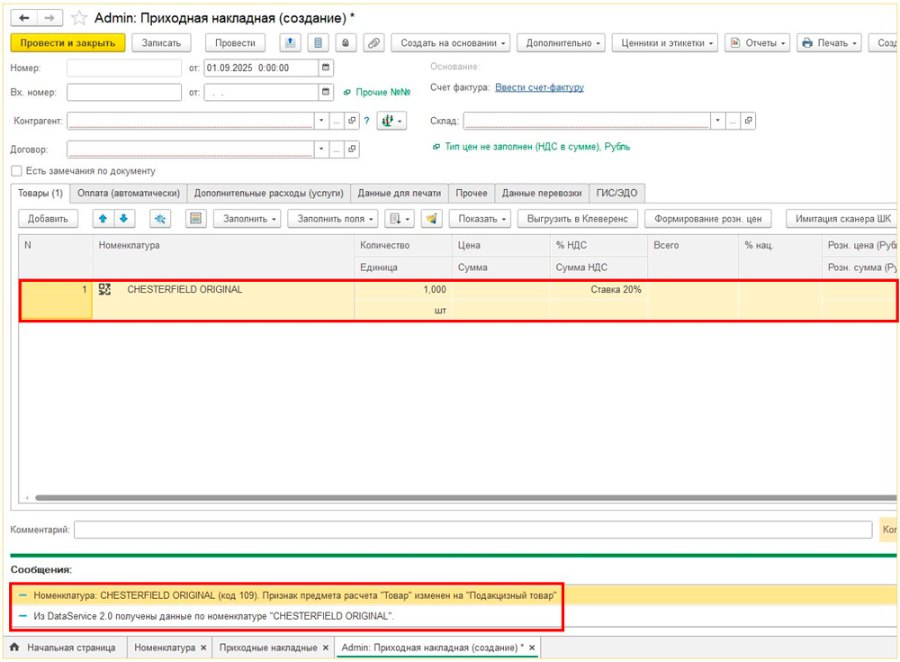Open the Договор record with its open icon
This screenshot has height=662, width=900.
point(352,149)
